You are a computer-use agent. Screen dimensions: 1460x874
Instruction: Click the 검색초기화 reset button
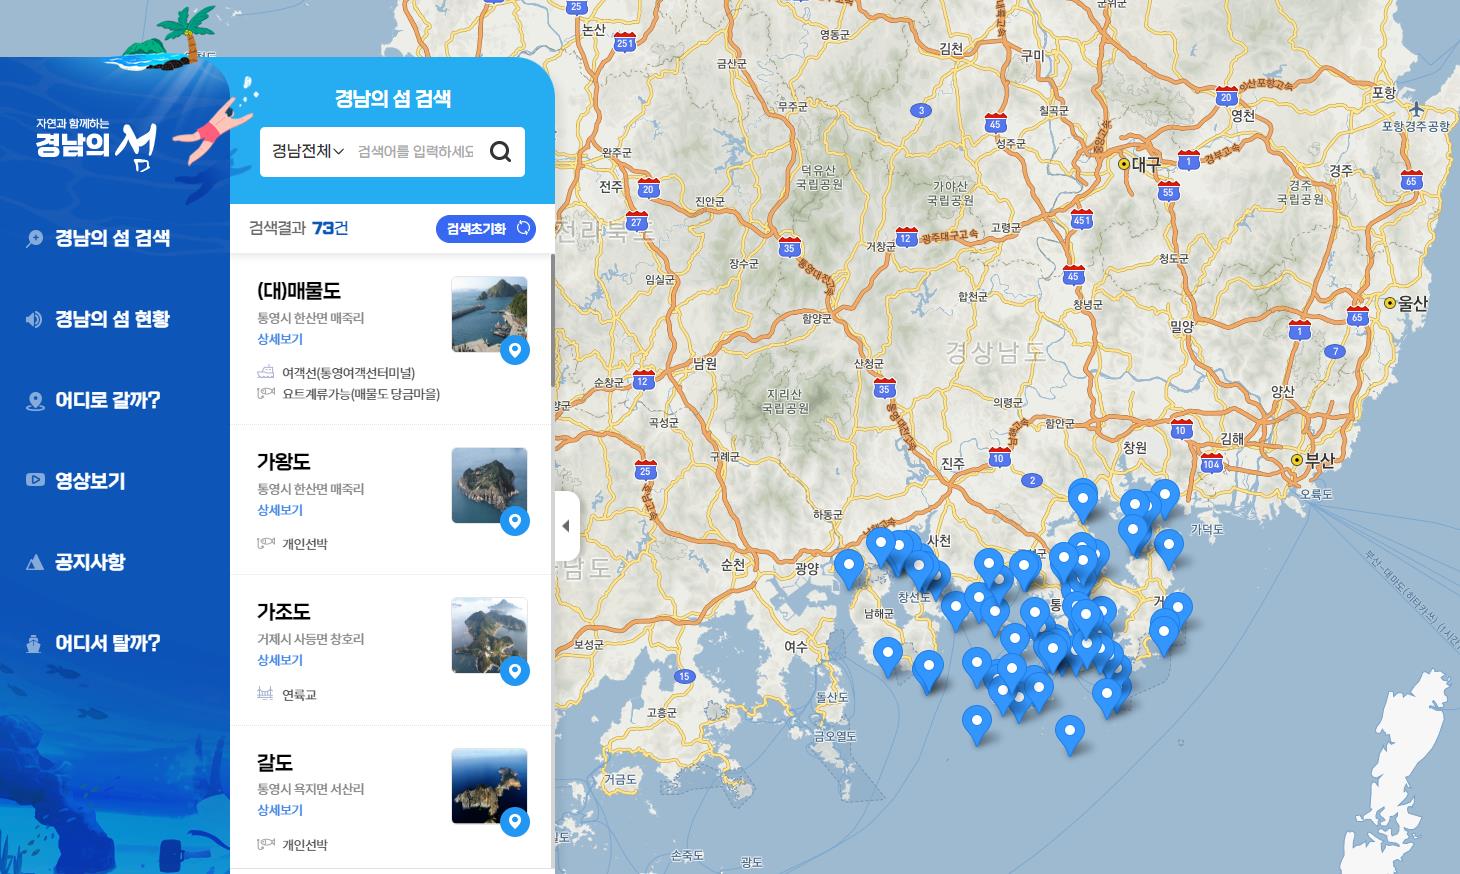pos(486,229)
